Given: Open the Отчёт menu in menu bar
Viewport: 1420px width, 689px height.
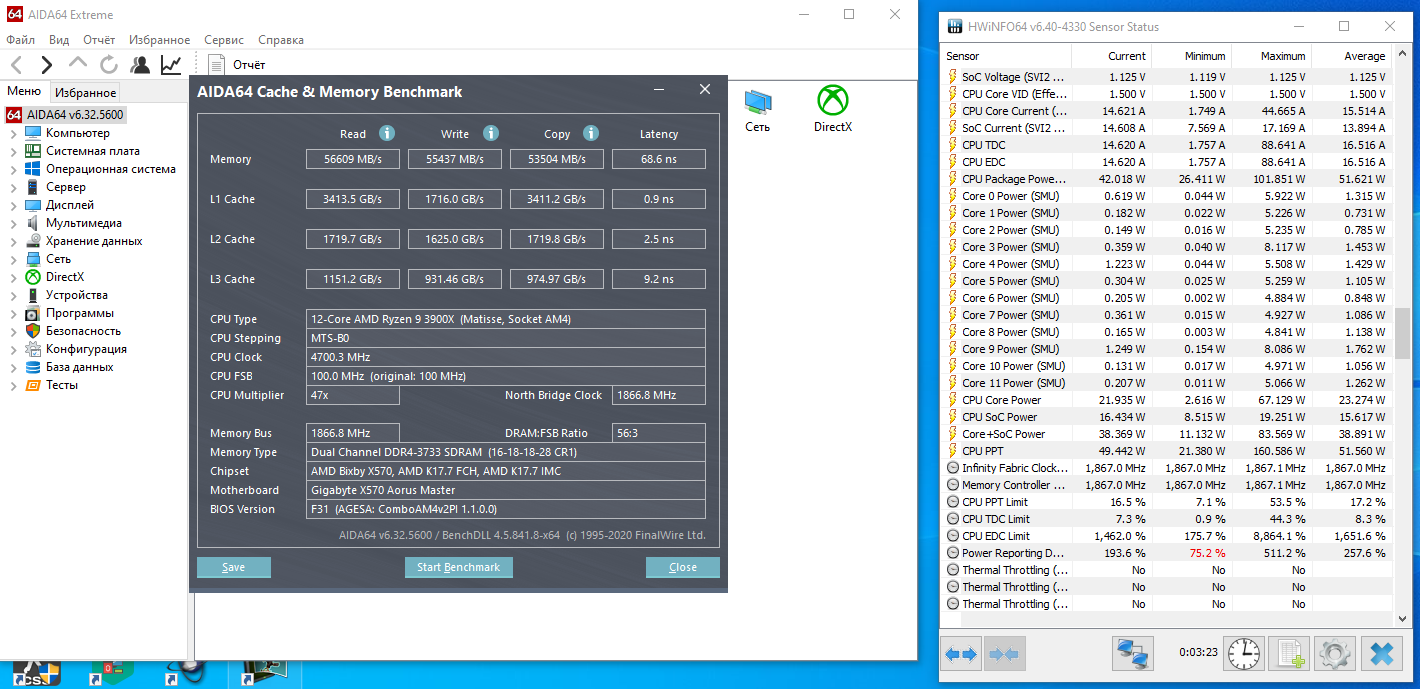Looking at the screenshot, I should (x=99, y=40).
